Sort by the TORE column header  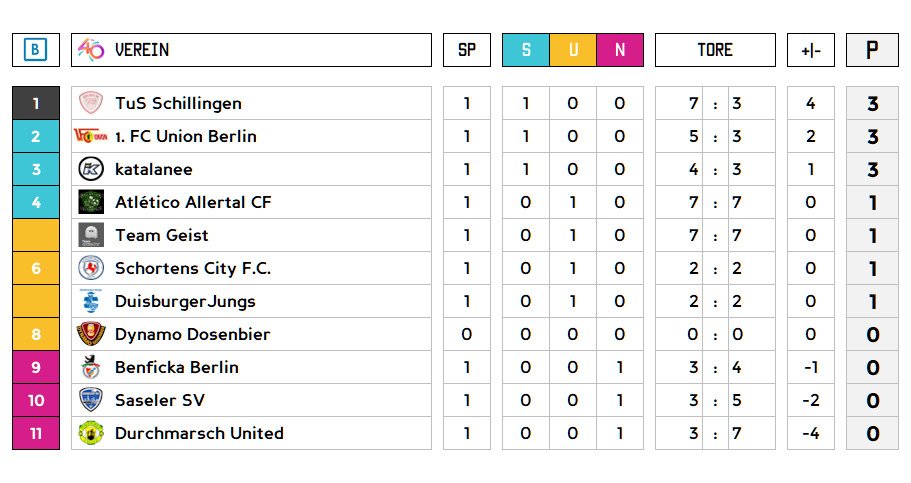[715, 50]
